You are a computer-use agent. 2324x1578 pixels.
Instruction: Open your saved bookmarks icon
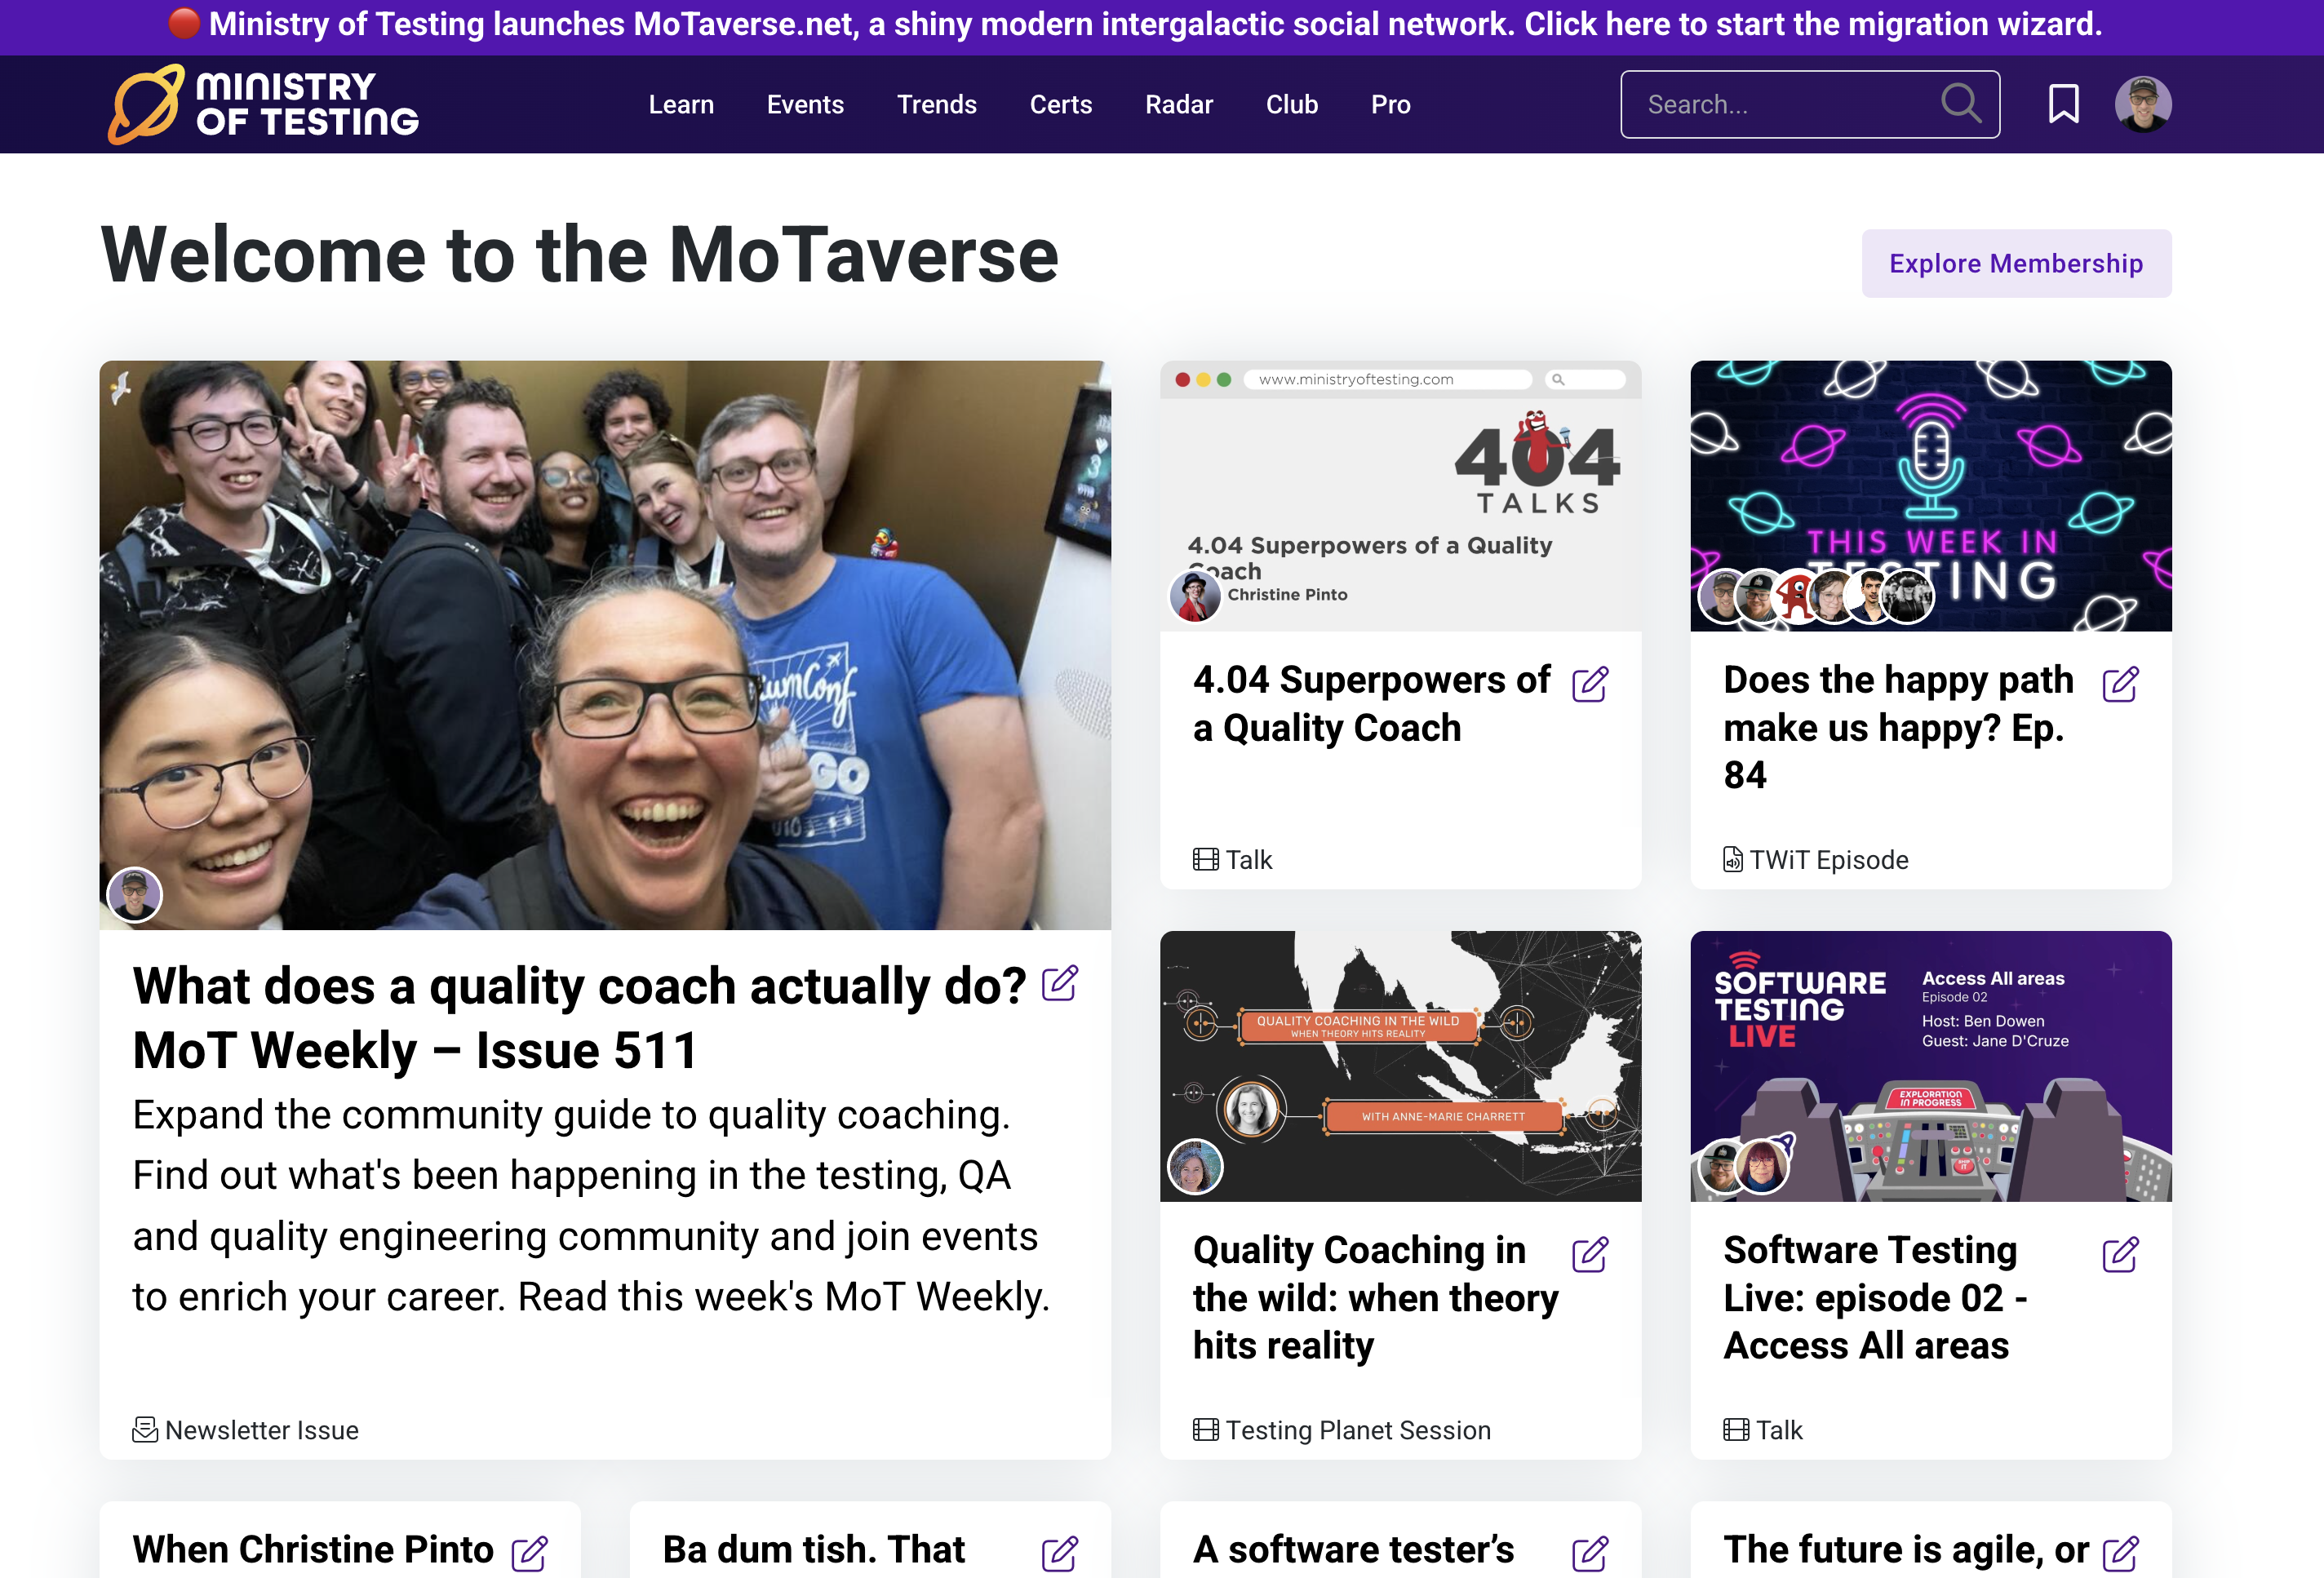pyautogui.click(x=2062, y=103)
